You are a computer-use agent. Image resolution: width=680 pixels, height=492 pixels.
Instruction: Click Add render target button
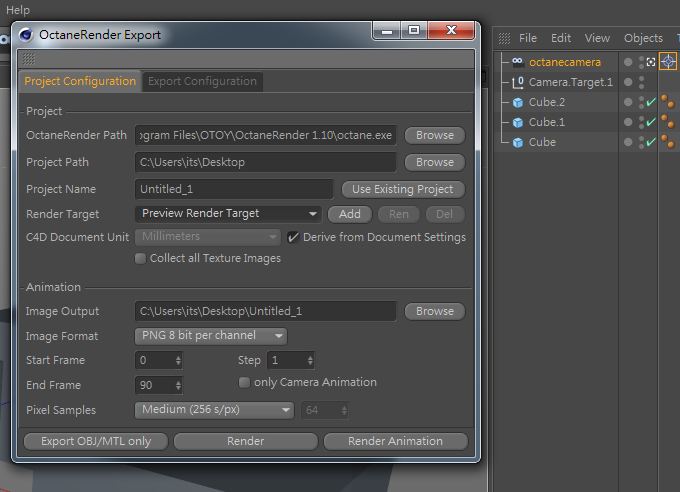coord(350,214)
